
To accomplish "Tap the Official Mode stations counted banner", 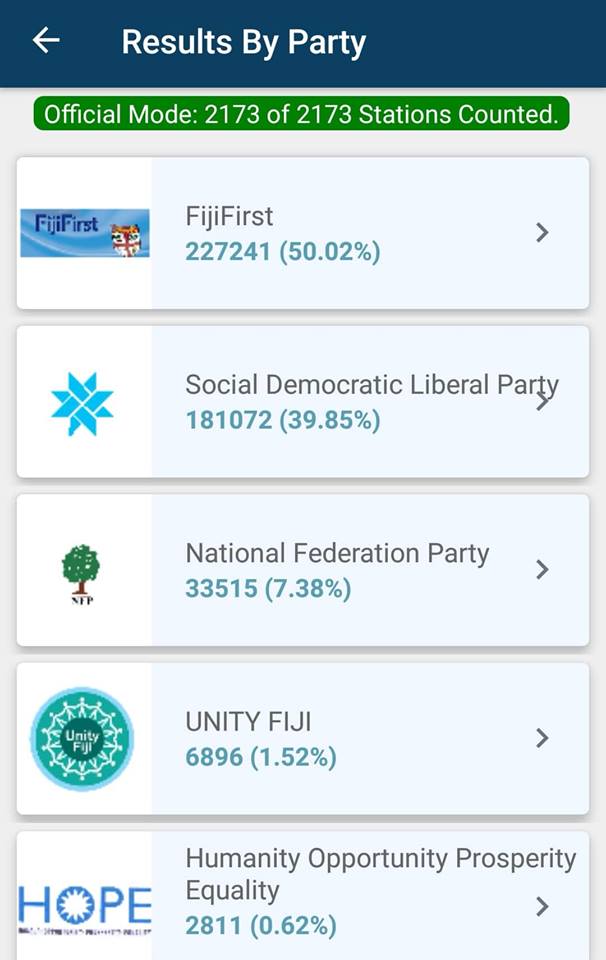I will [301, 114].
